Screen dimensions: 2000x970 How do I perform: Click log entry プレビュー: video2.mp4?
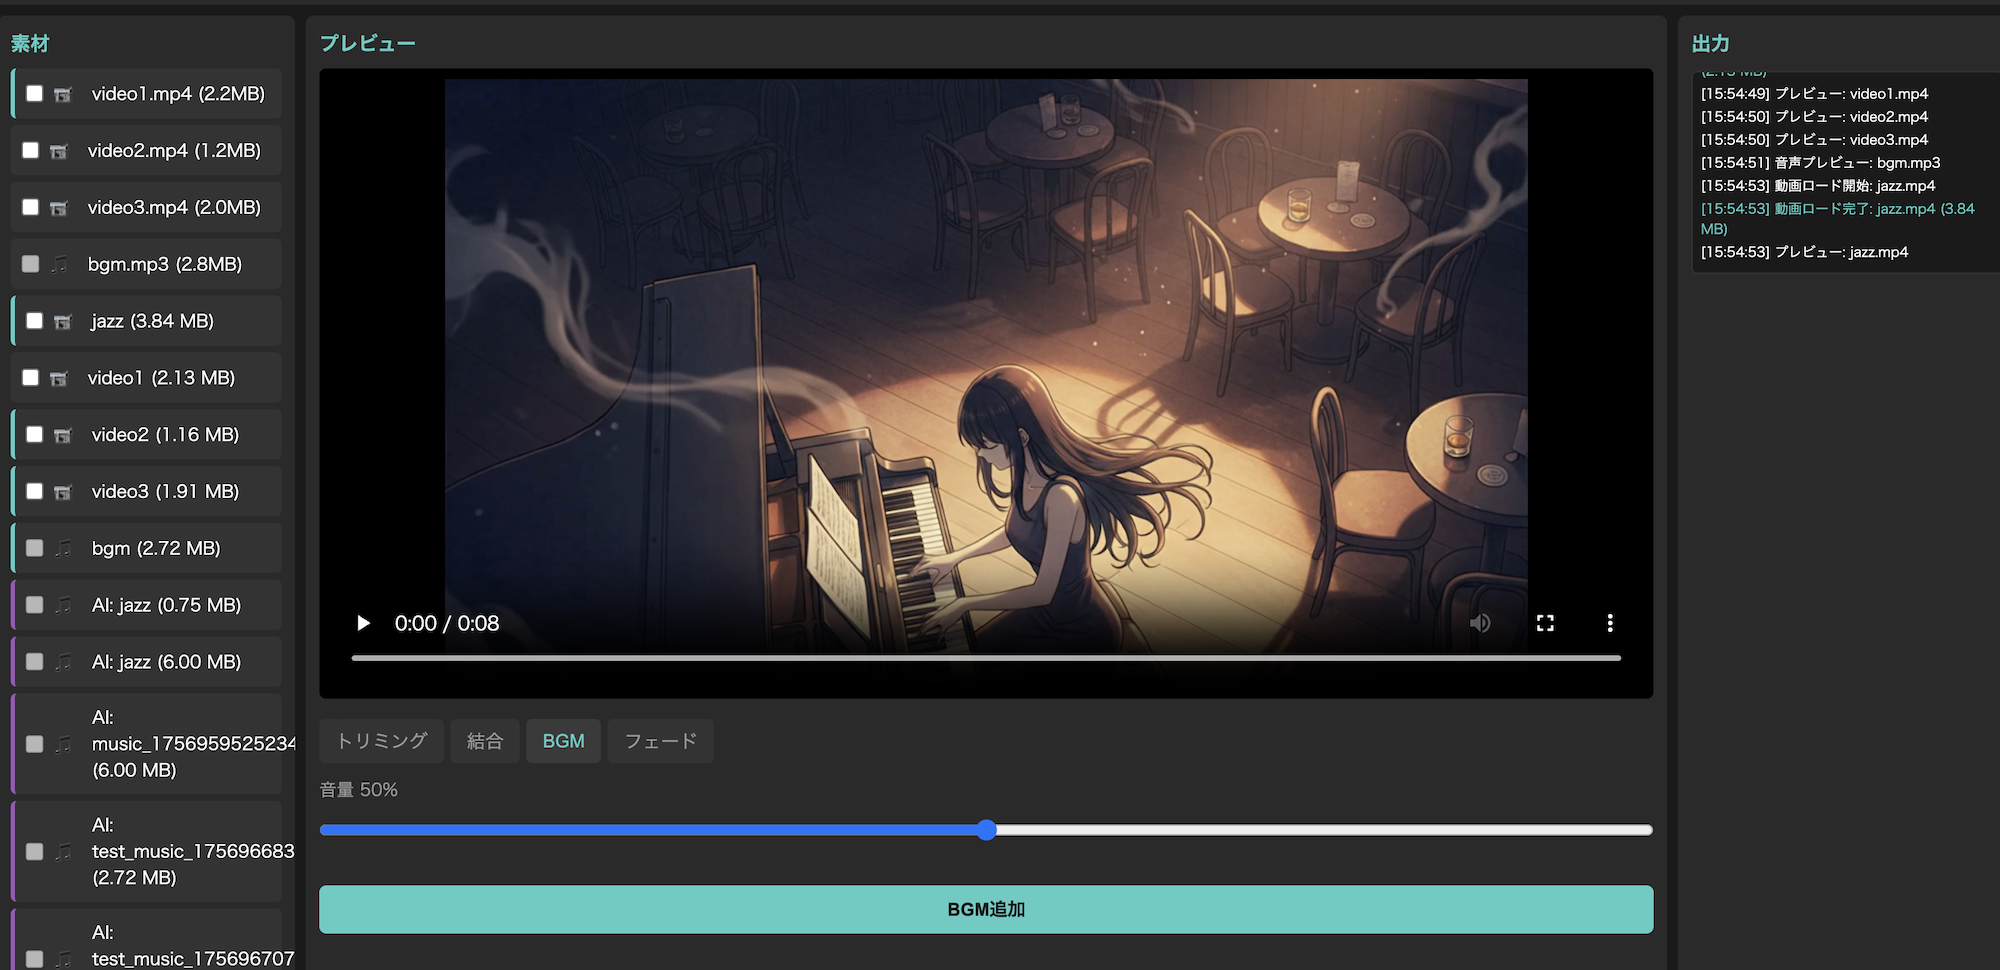click(1814, 116)
